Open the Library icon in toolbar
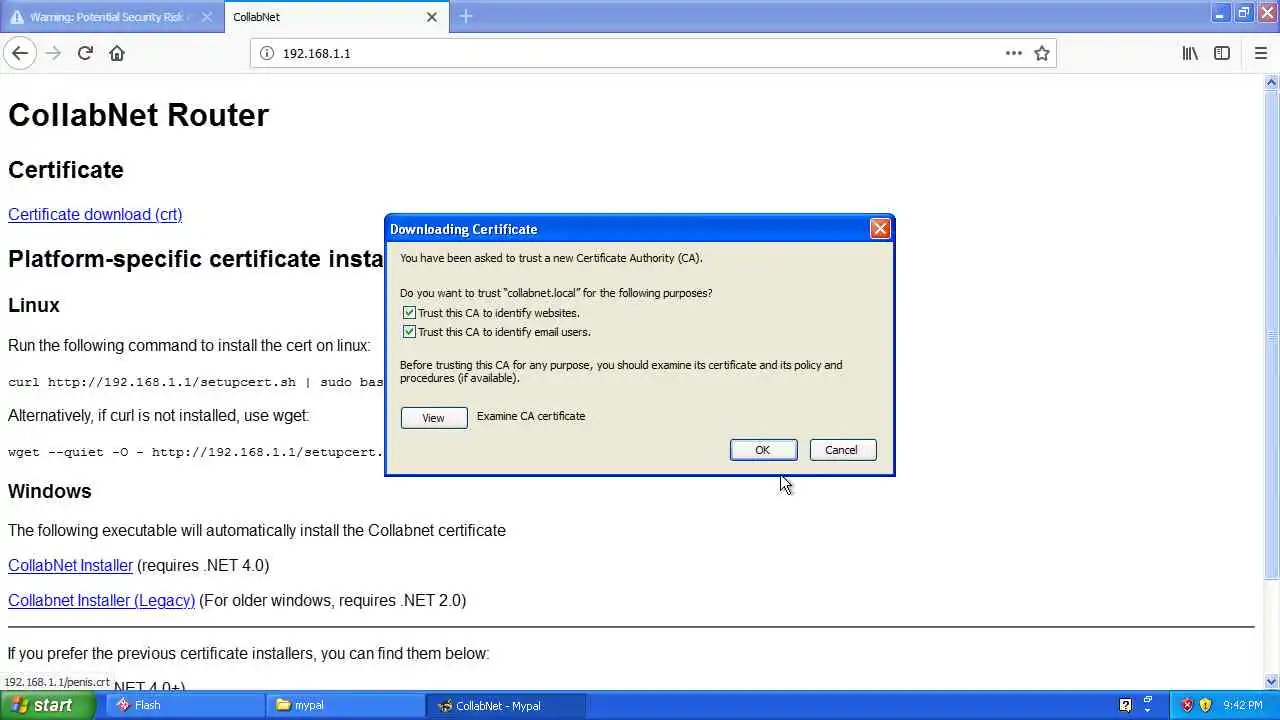Viewport: 1280px width, 720px height. [1190, 53]
